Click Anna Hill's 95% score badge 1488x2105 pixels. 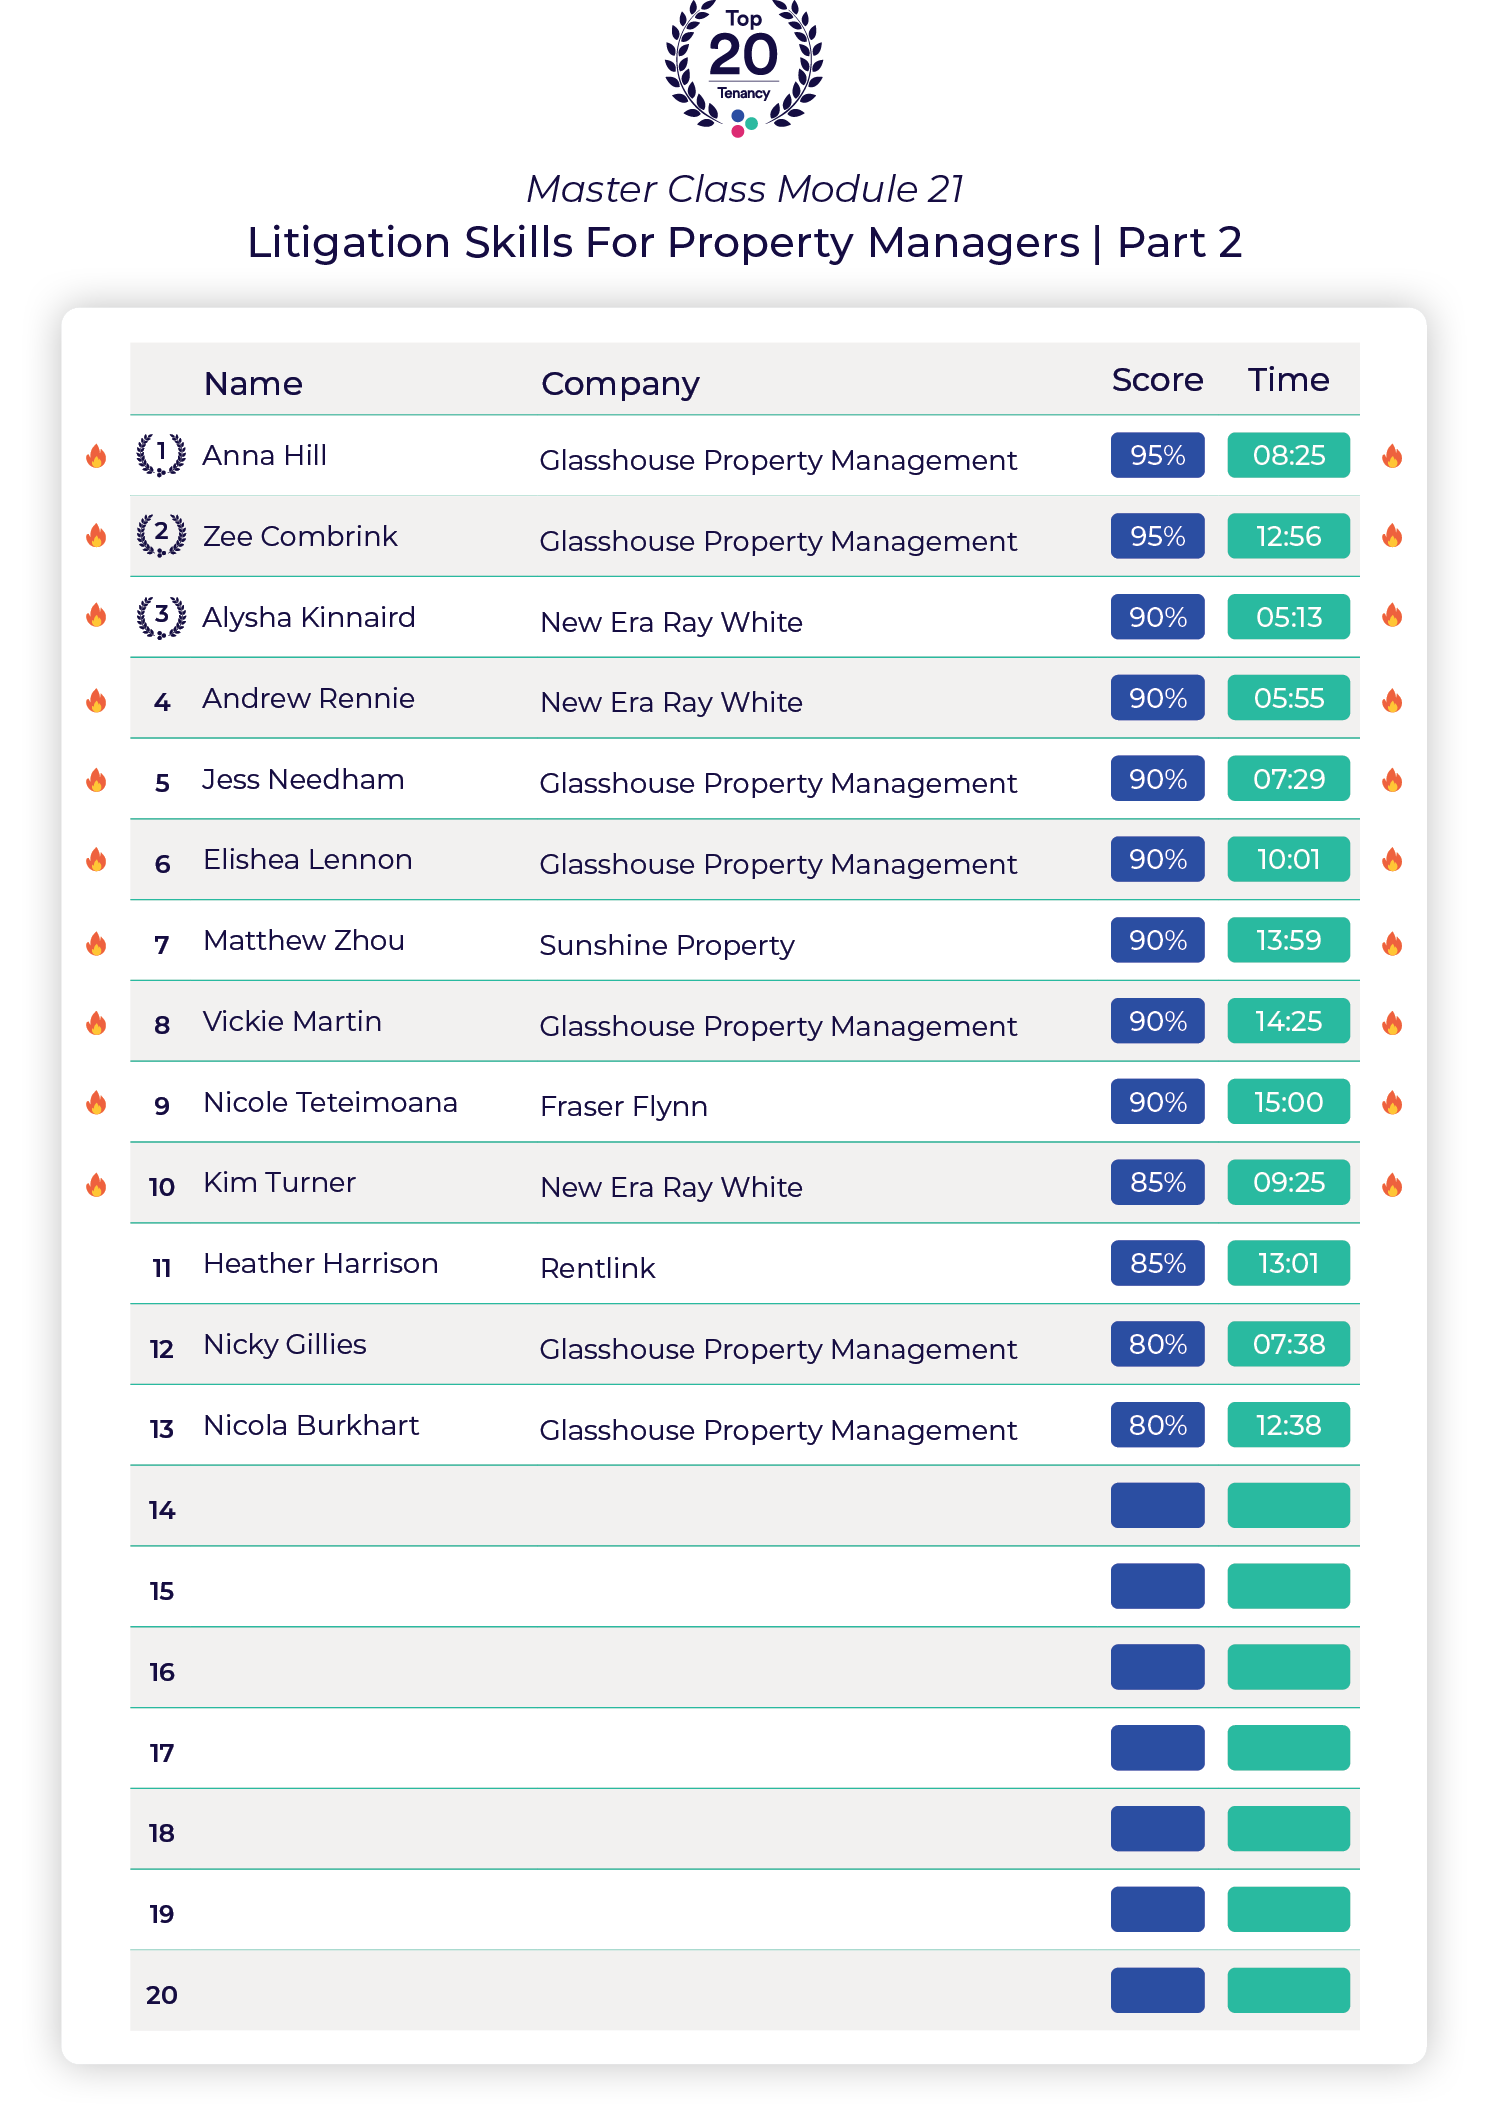(x=1157, y=455)
